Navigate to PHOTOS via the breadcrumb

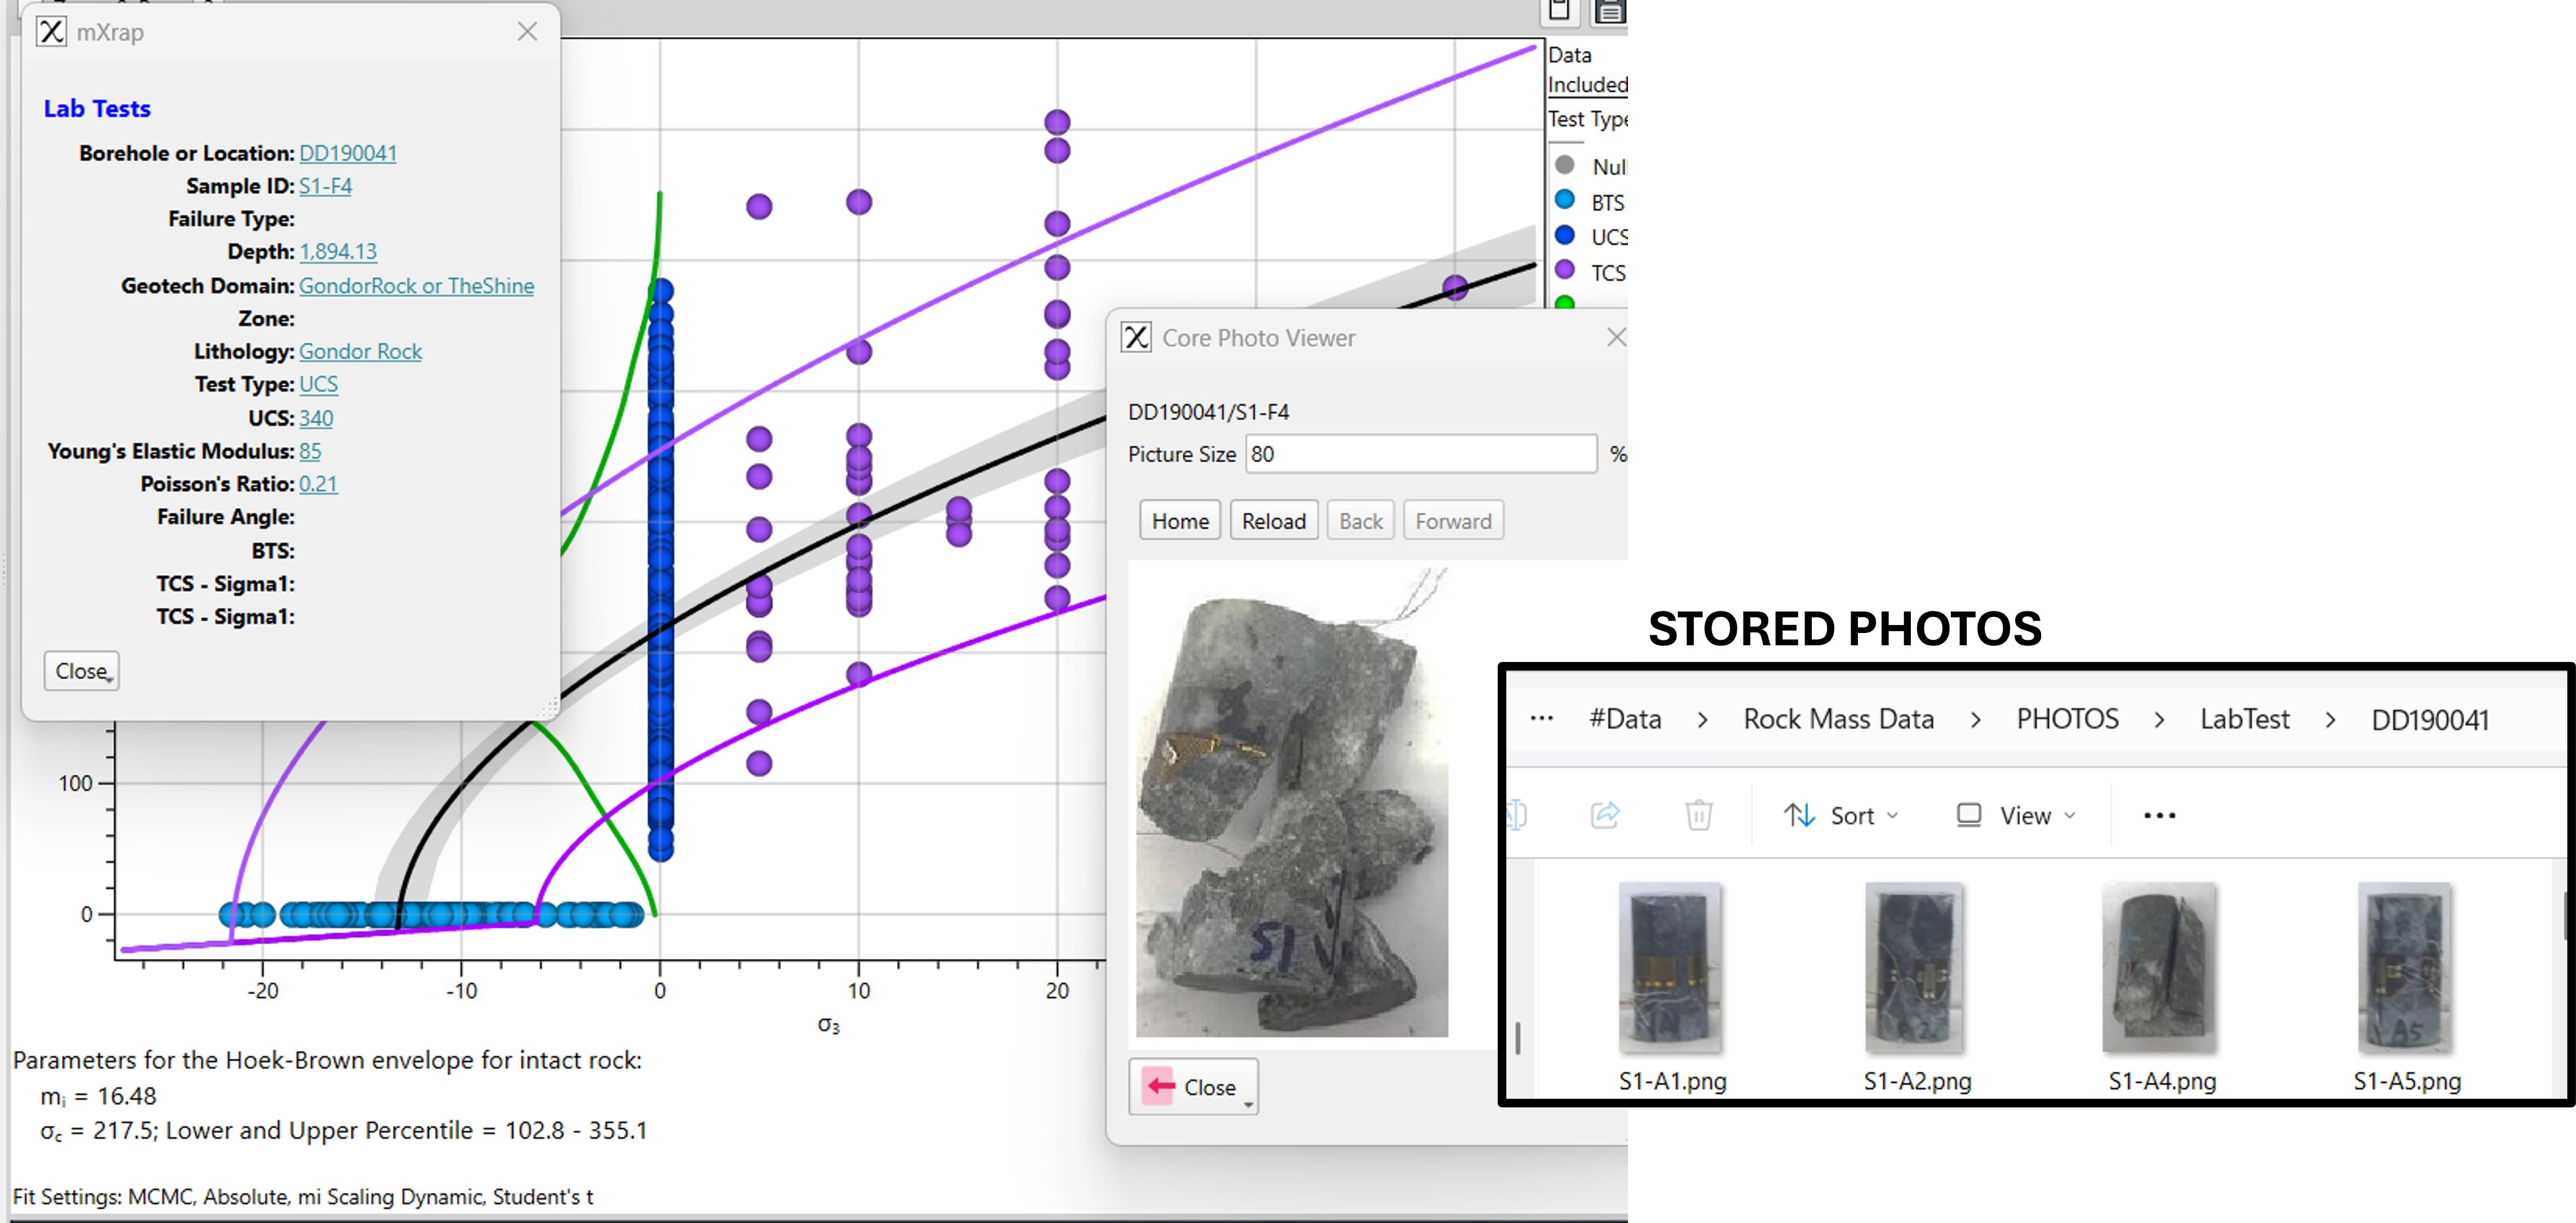coord(2067,719)
